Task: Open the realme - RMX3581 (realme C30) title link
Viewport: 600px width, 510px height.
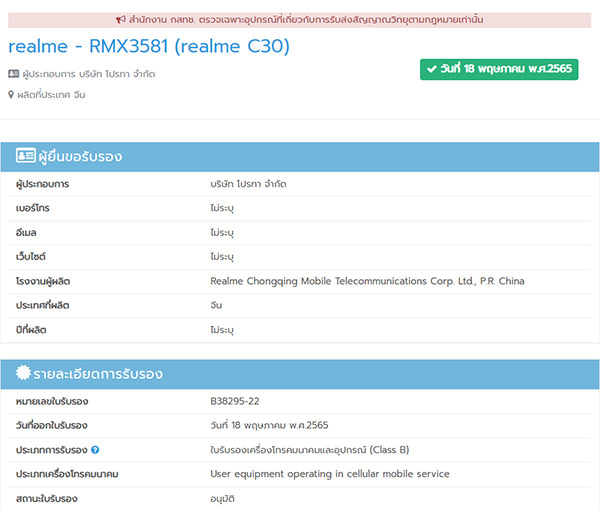Action: 149,46
